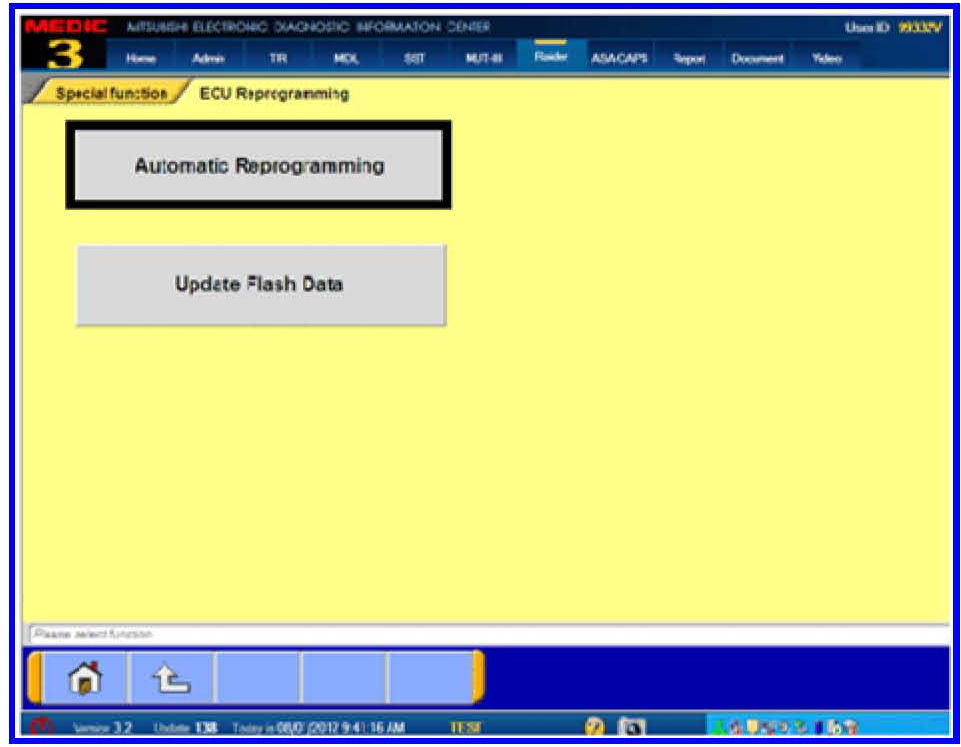
Task: Open the TR tab
Action: coord(277,58)
